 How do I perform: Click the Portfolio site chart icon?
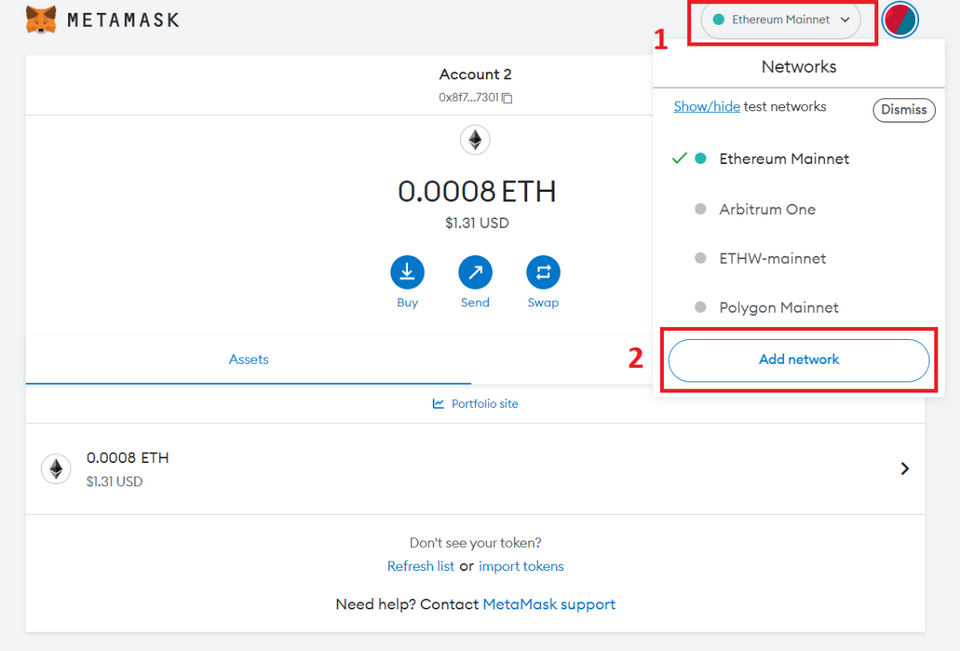(438, 404)
